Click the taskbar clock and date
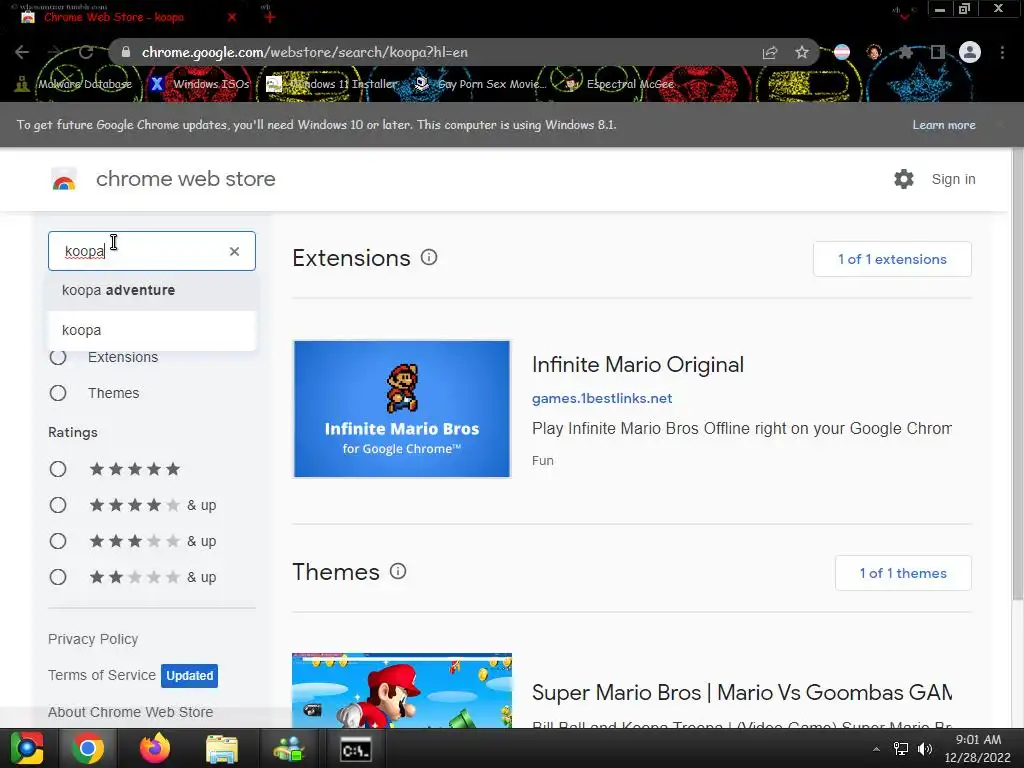 [978, 748]
